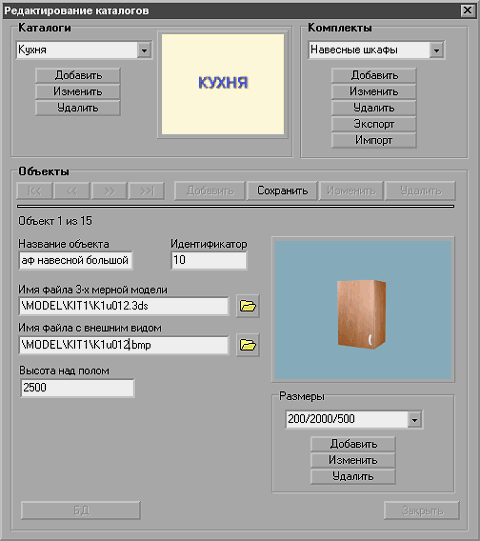Focus the Название объекта field

point(76,260)
